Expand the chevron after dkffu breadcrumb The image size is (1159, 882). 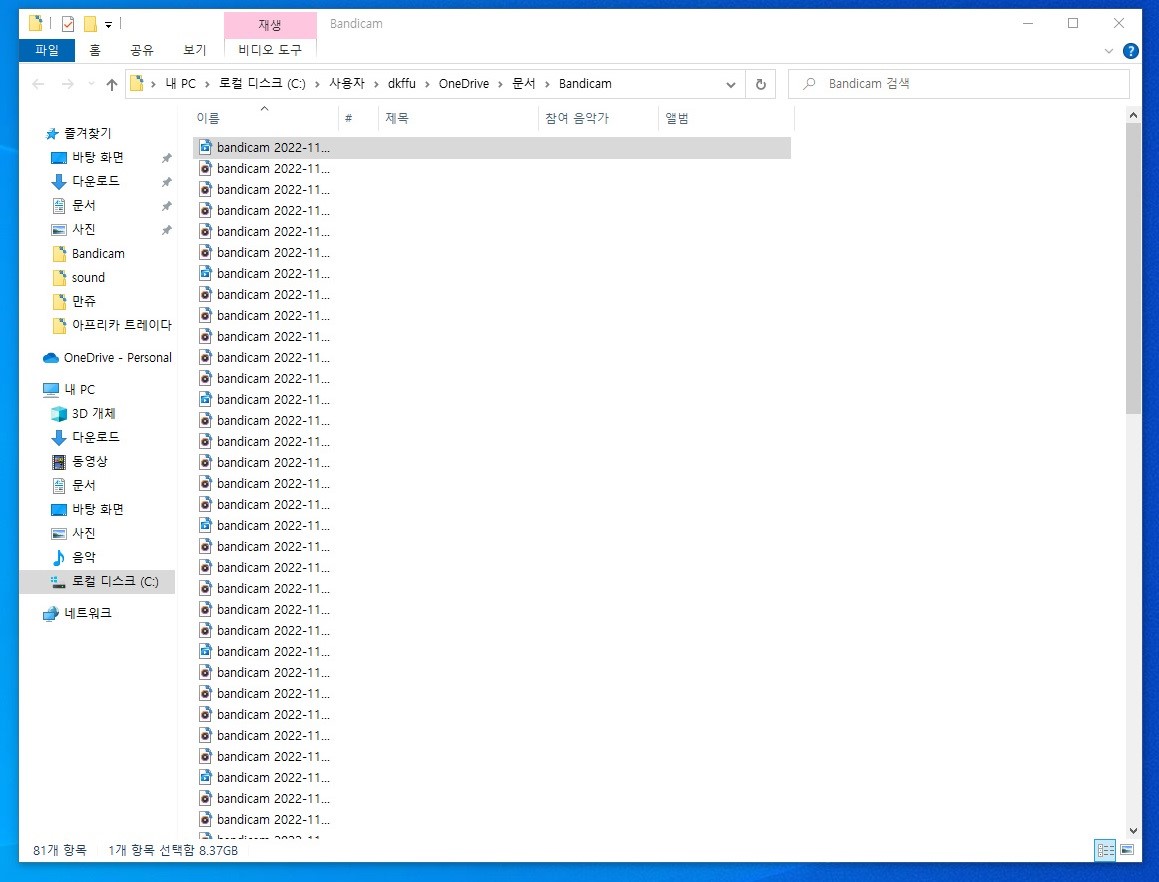[427, 84]
